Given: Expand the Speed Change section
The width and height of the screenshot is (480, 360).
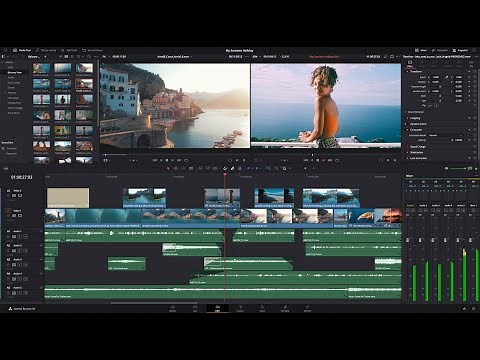Looking at the screenshot, I should [x=417, y=147].
